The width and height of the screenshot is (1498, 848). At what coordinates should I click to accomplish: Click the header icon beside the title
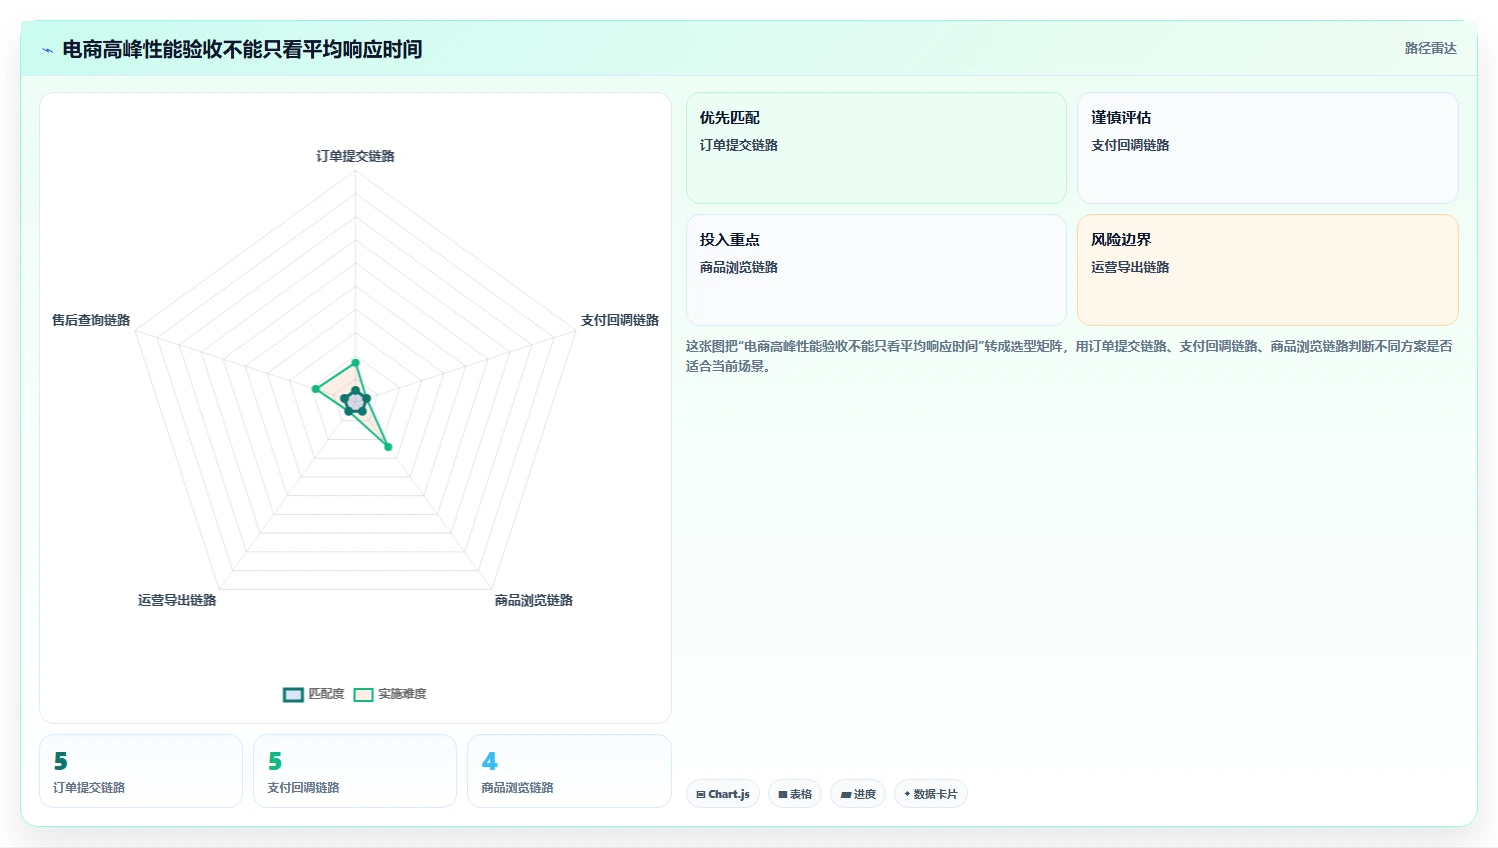47,50
